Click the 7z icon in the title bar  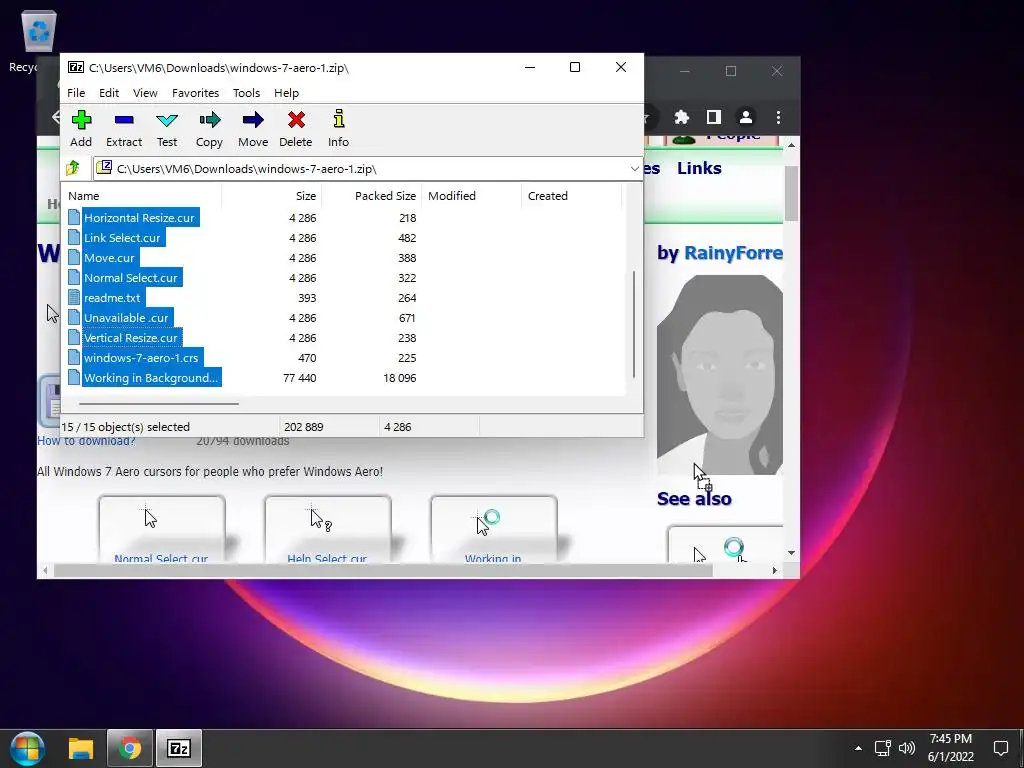(x=76, y=67)
